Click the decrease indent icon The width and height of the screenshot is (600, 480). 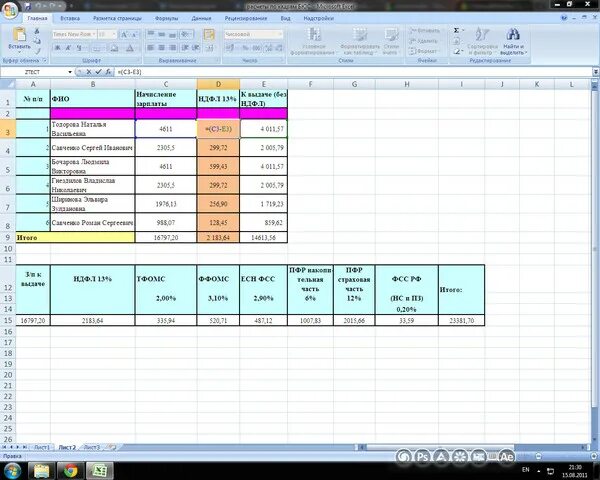click(185, 47)
